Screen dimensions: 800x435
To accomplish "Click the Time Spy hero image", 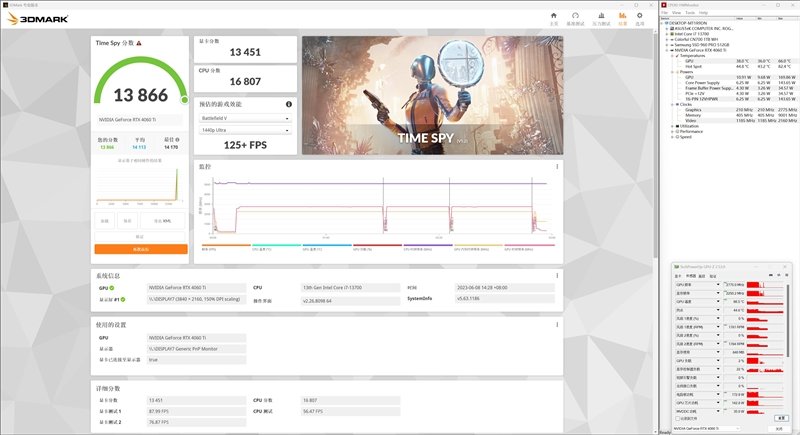I will [x=433, y=95].
